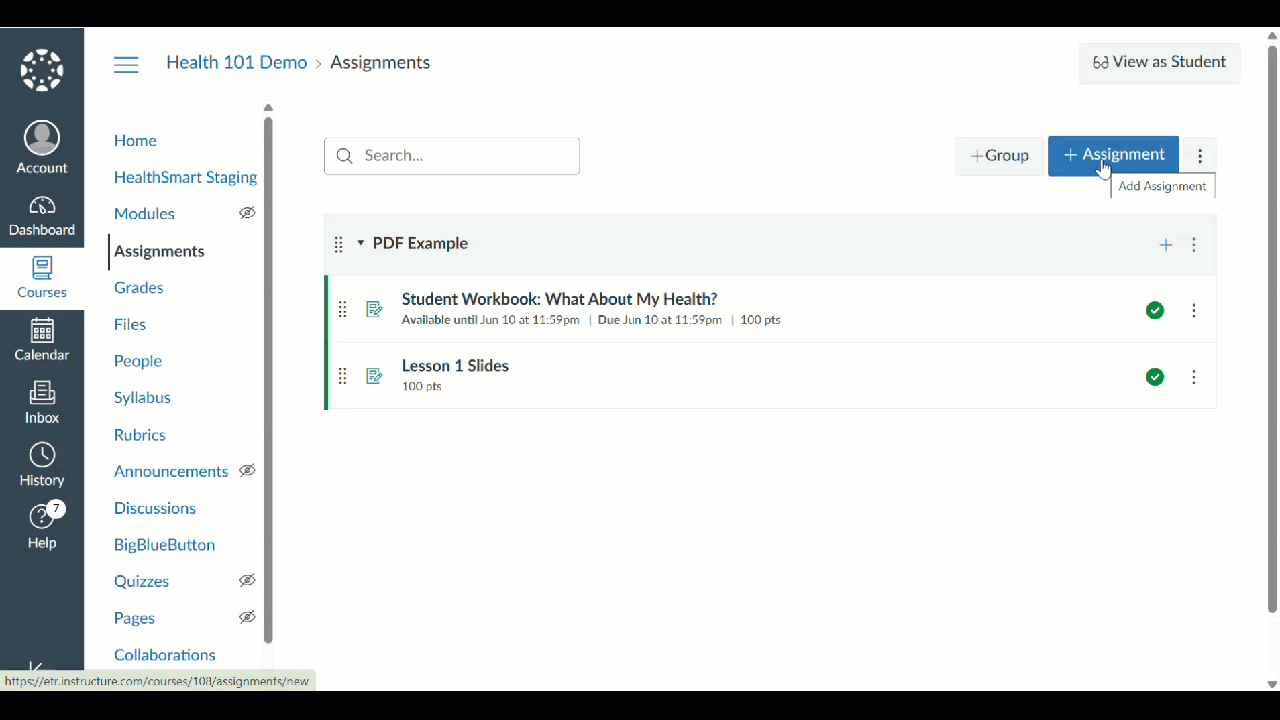This screenshot has height=720, width=1280.
Task: Open options menu for Student Workbook assignment
Action: tap(1193, 310)
